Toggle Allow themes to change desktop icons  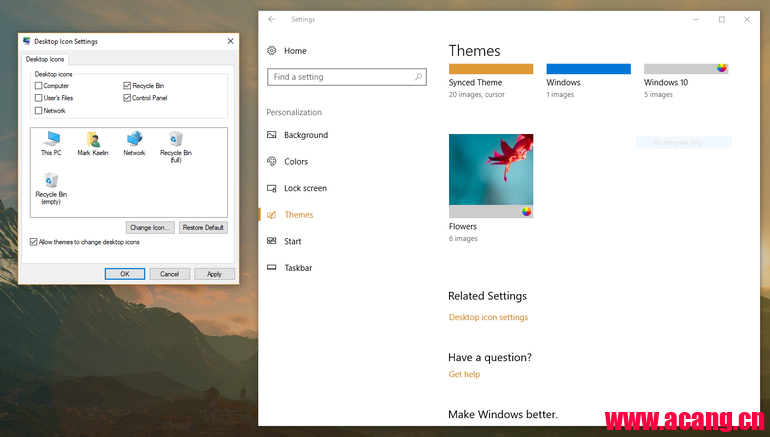[x=33, y=242]
